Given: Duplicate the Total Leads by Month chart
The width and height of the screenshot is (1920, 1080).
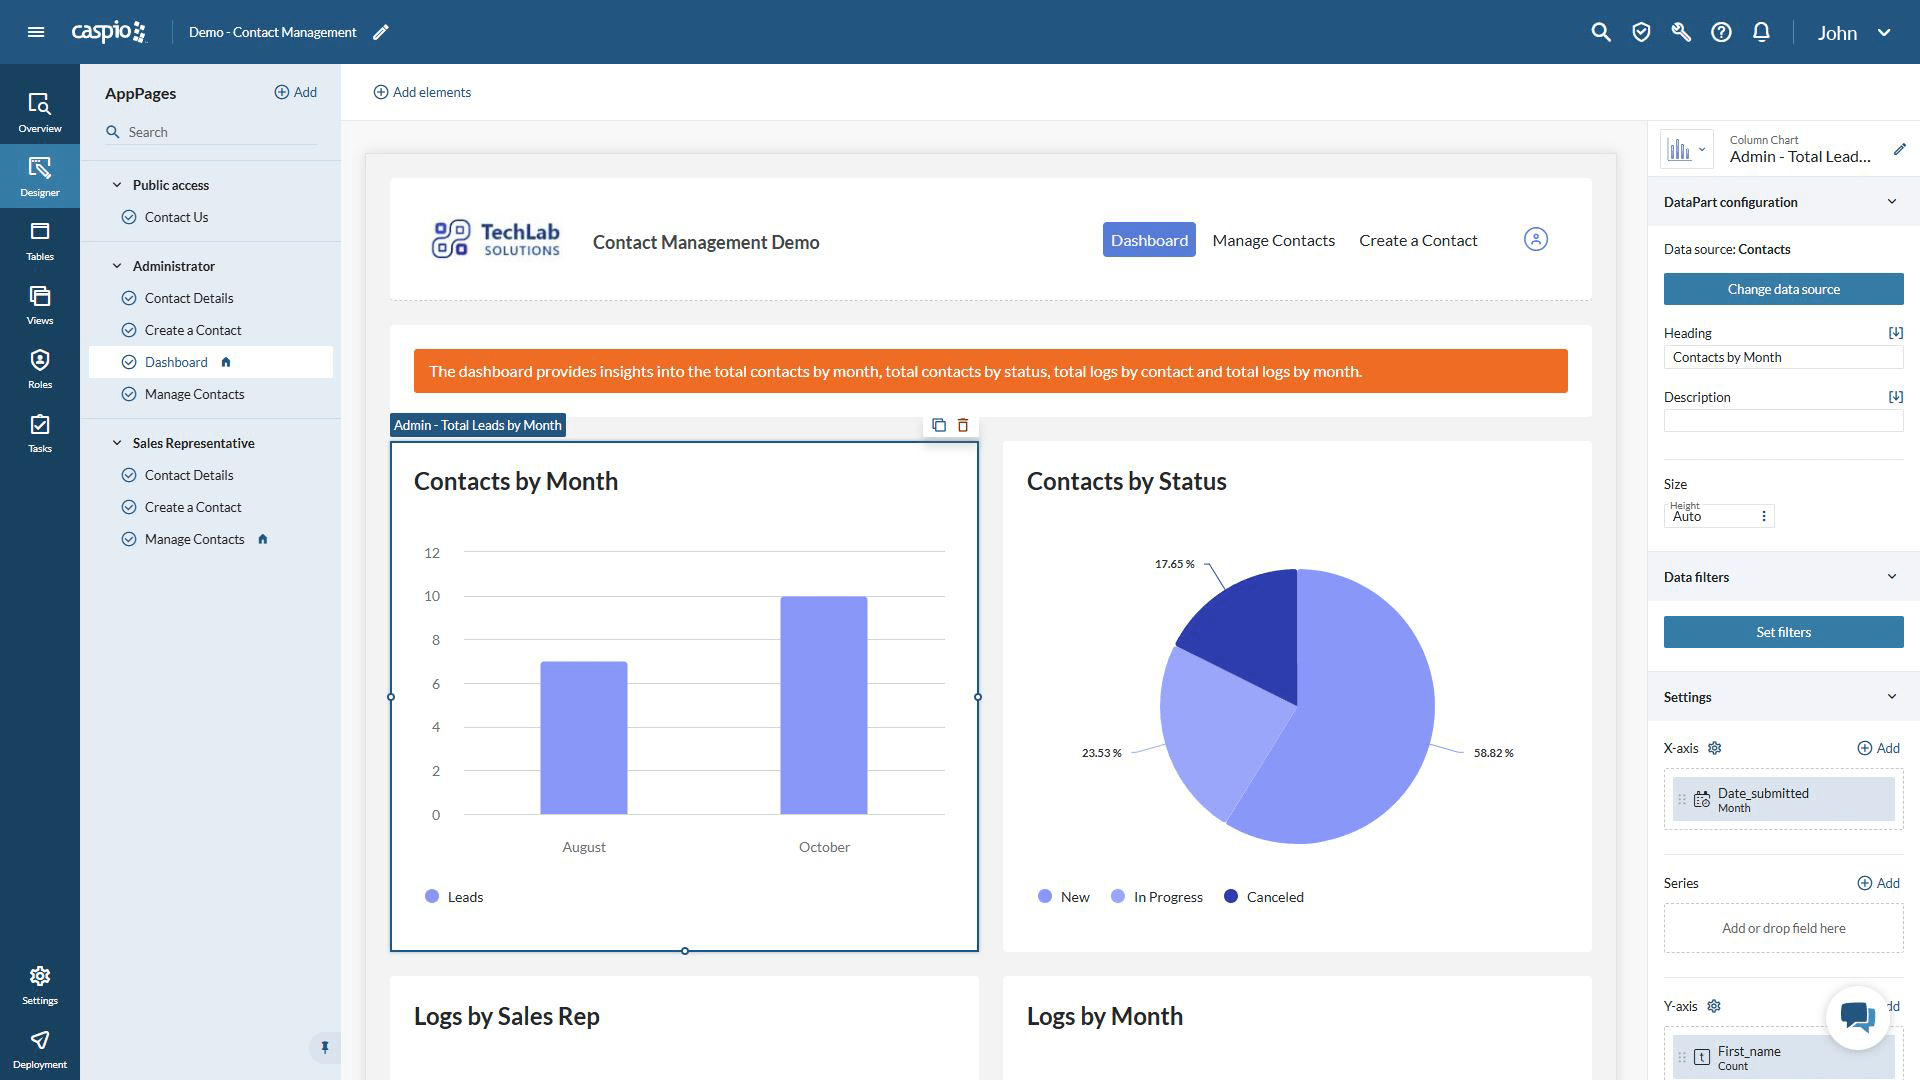Looking at the screenshot, I should pos(938,425).
